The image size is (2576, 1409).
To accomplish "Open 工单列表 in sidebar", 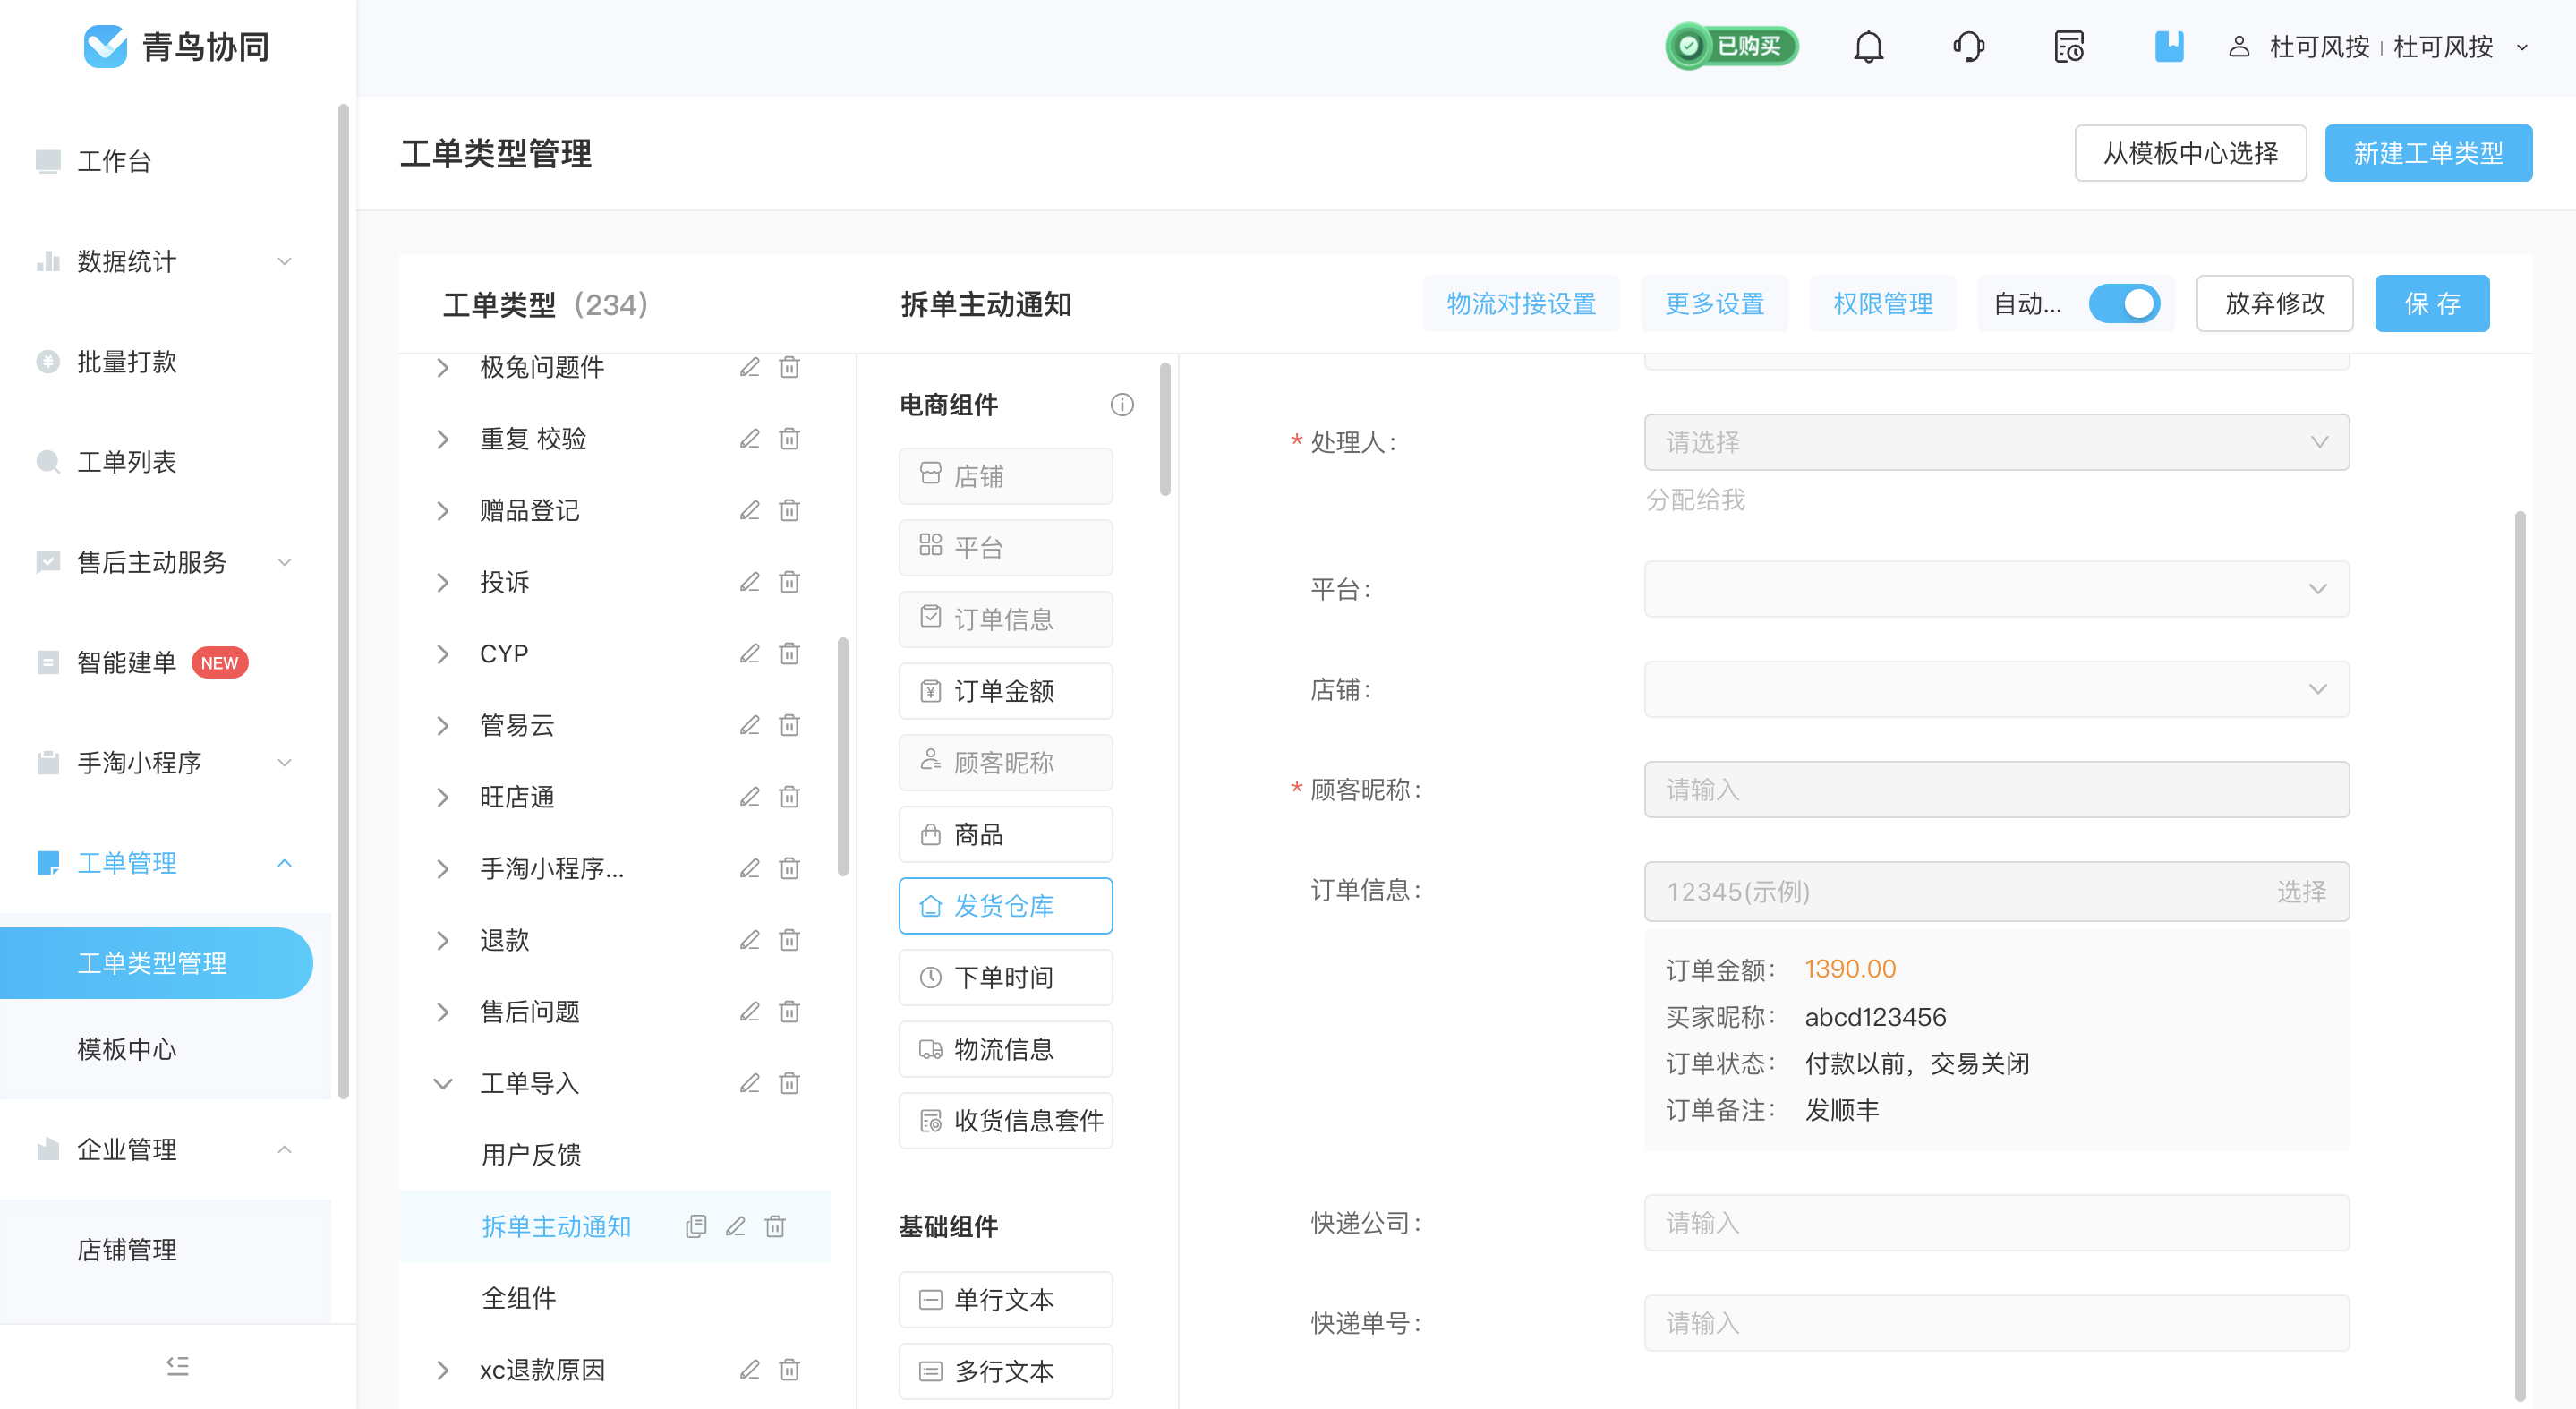I will (127, 462).
